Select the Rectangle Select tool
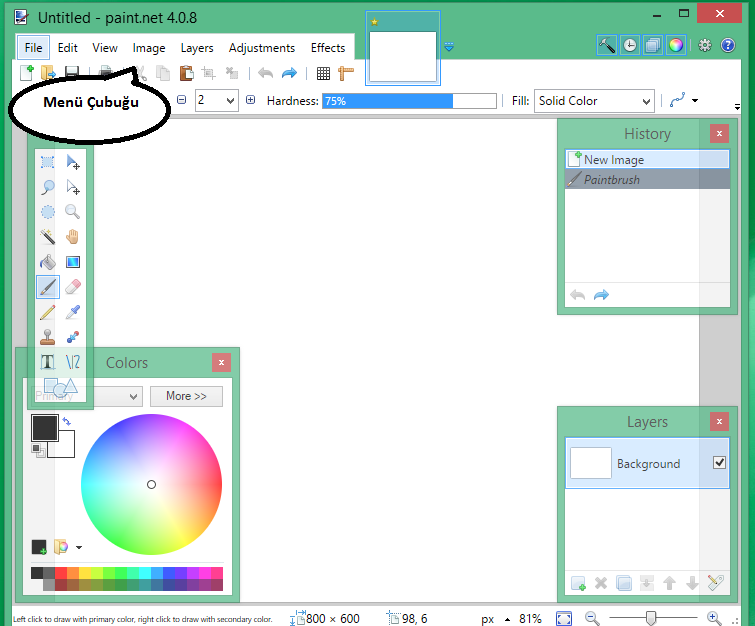This screenshot has height=626, width=755. click(47, 162)
